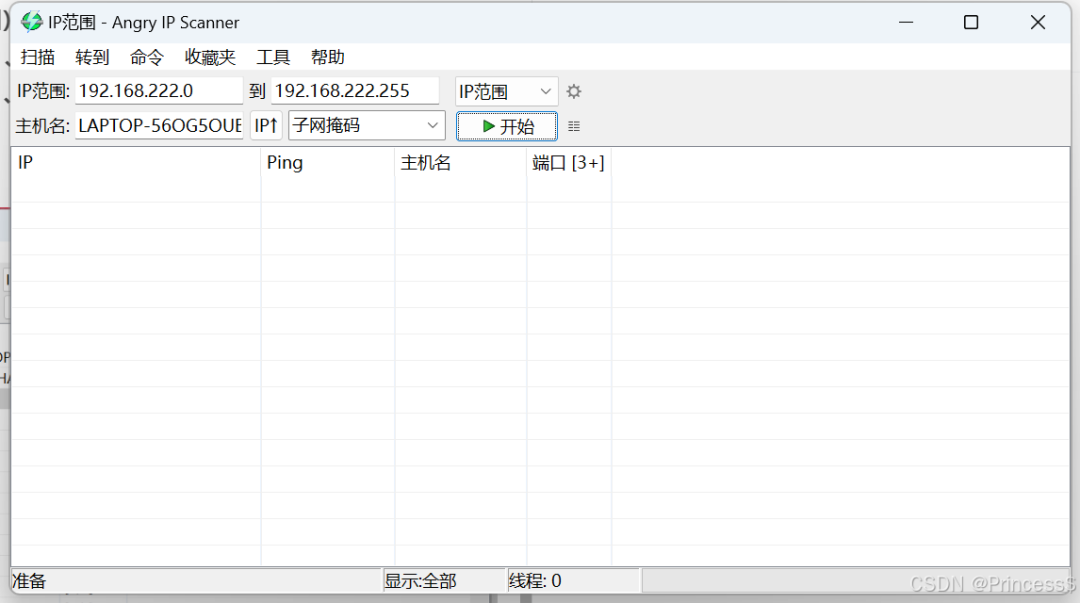Click the 端口 [3+] column header
Viewport: 1080px width, 603px height.
569,163
